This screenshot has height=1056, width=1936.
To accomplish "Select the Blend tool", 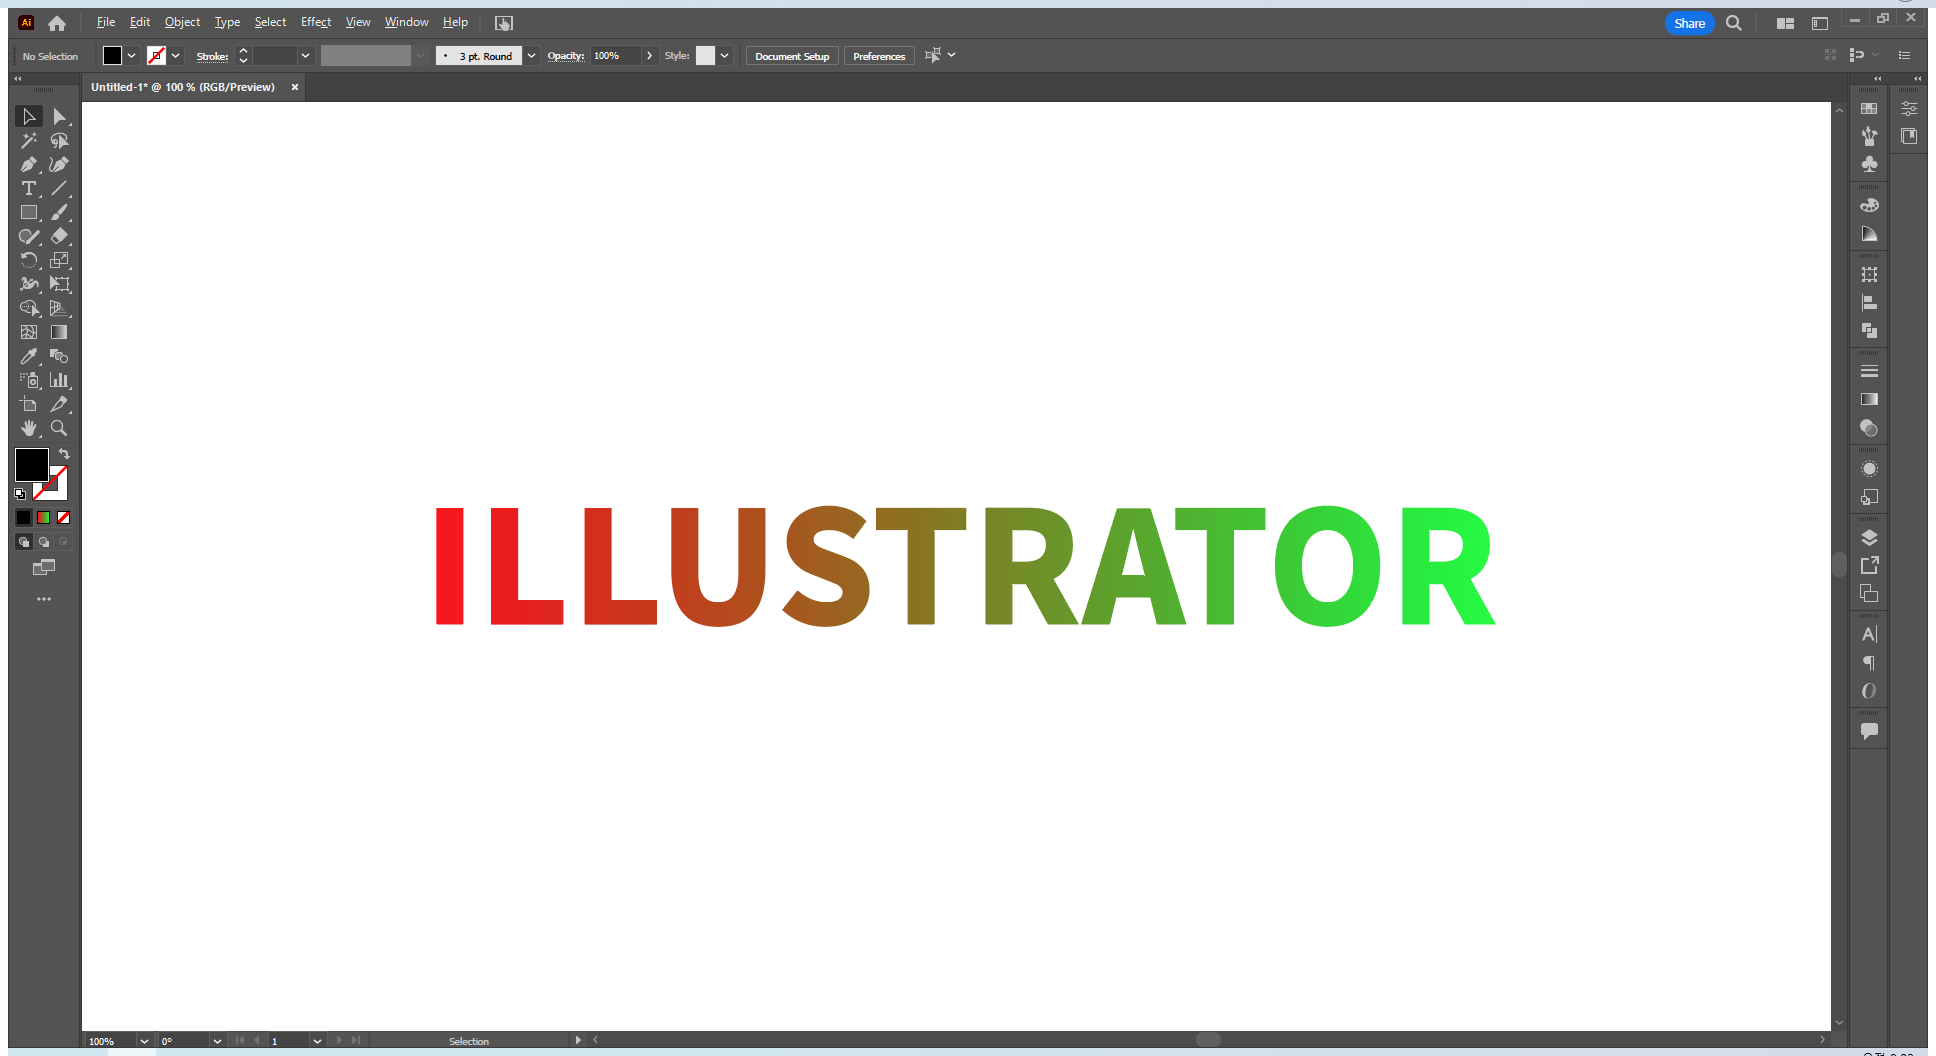I will point(59,357).
